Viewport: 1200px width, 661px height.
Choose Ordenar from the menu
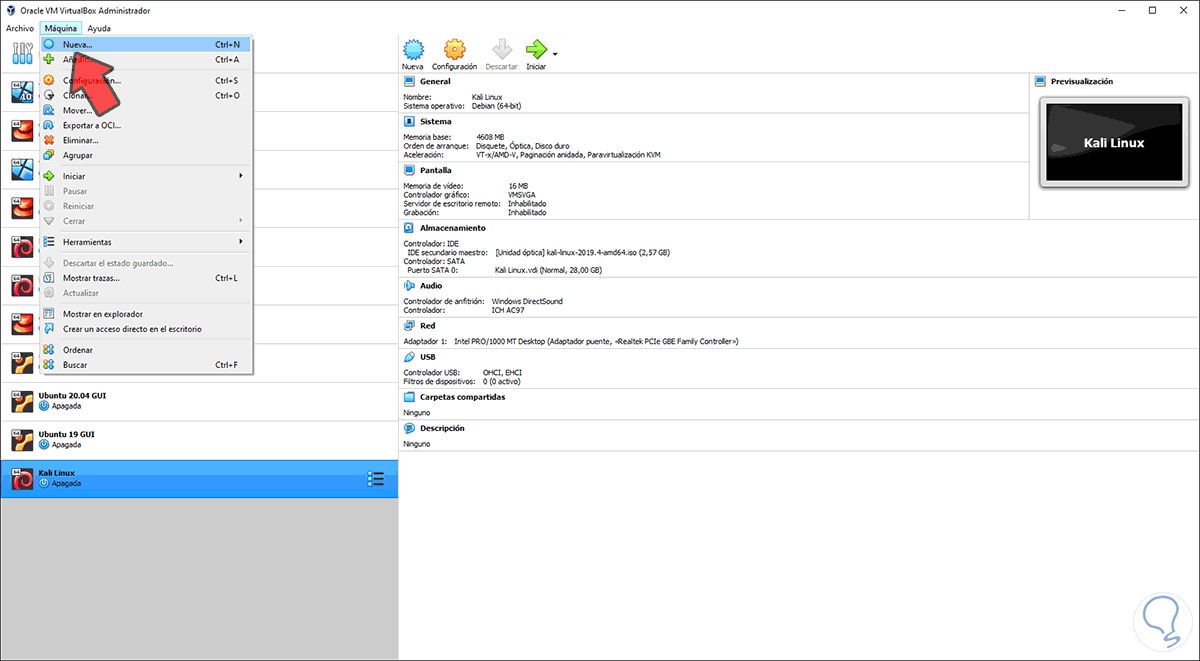[x=146, y=350]
